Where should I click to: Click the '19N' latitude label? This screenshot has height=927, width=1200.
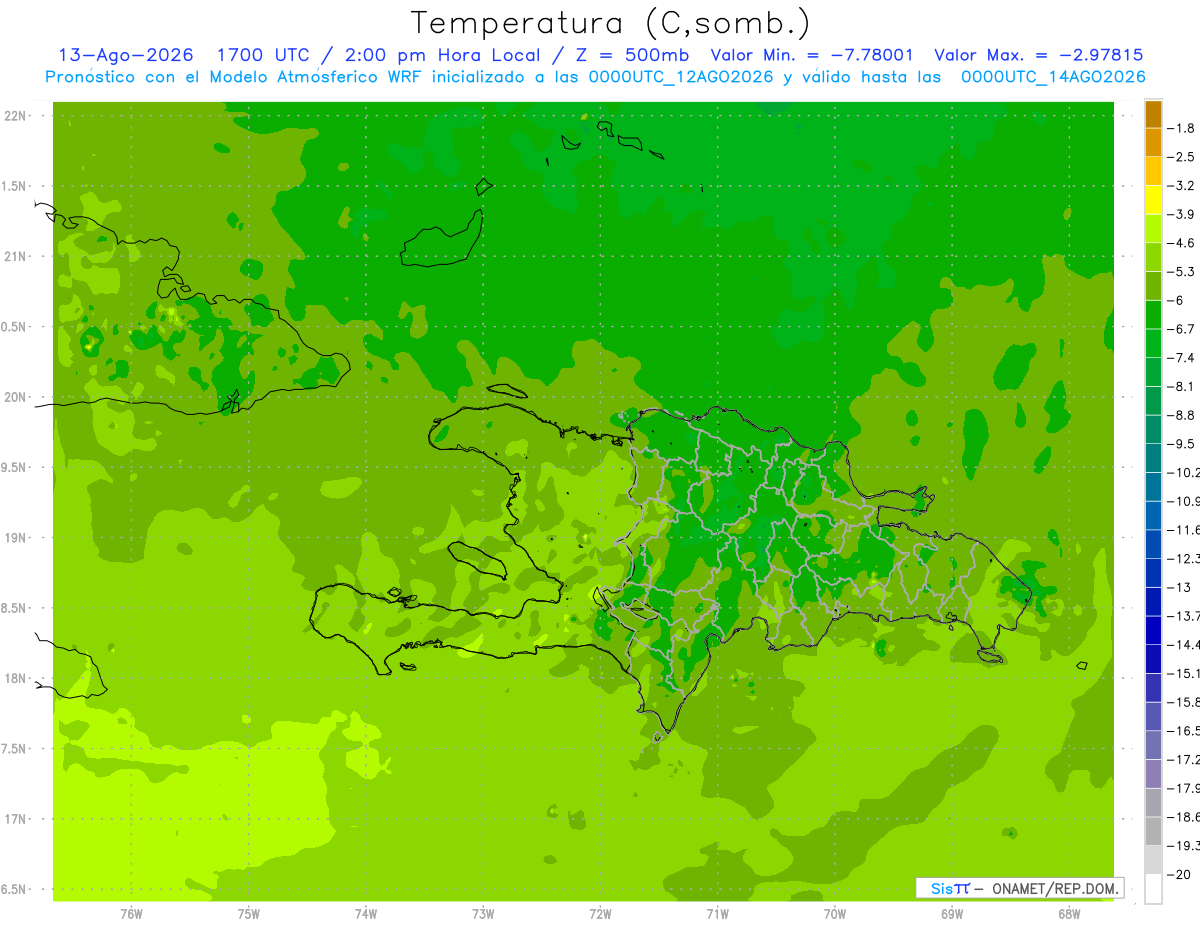14,538
